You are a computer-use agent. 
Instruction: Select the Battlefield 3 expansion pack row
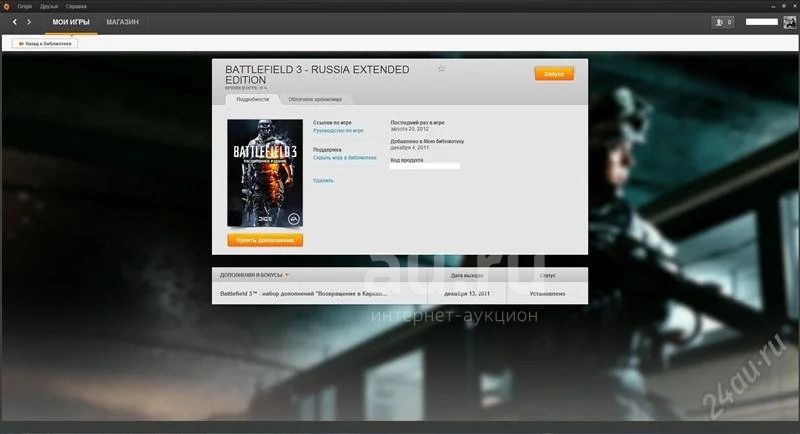tap(399, 294)
